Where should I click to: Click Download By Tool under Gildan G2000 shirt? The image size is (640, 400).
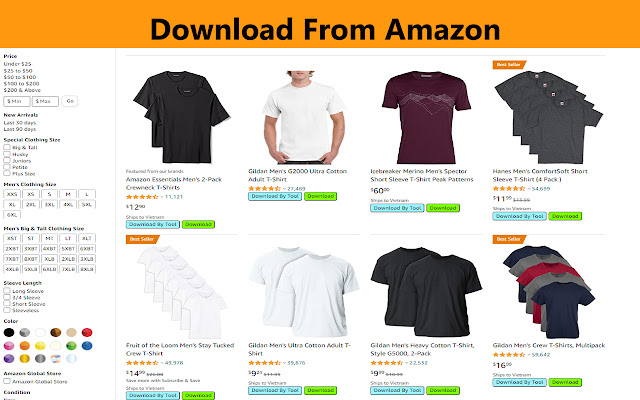(x=275, y=196)
